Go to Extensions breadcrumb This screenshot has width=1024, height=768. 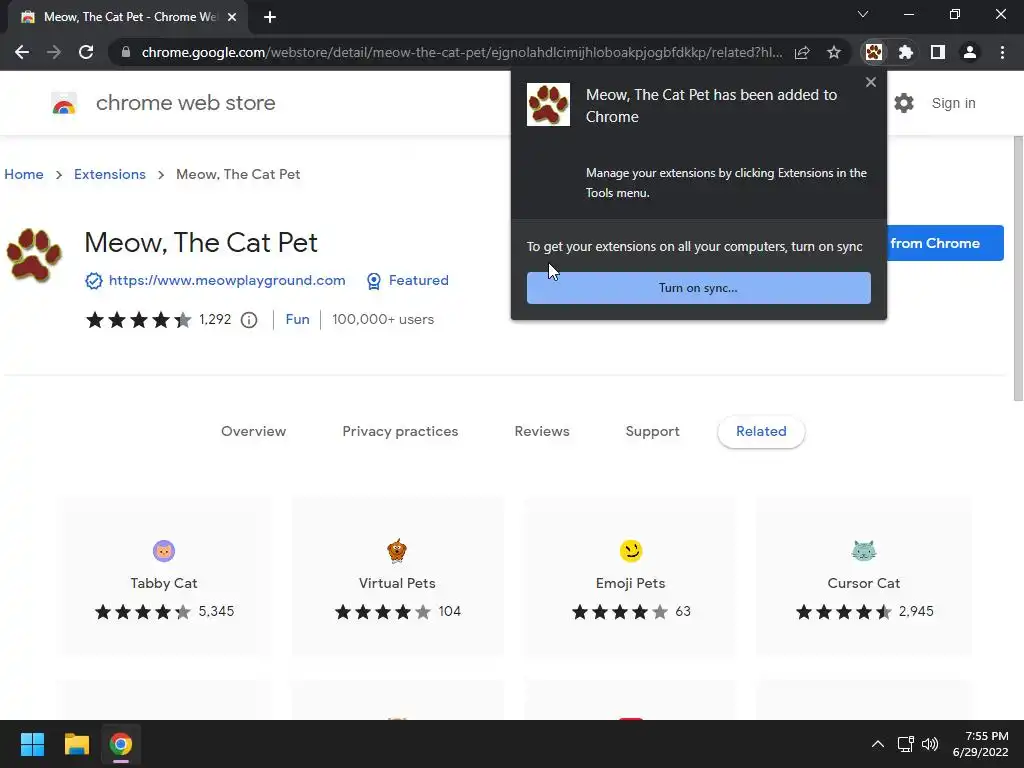coord(110,174)
